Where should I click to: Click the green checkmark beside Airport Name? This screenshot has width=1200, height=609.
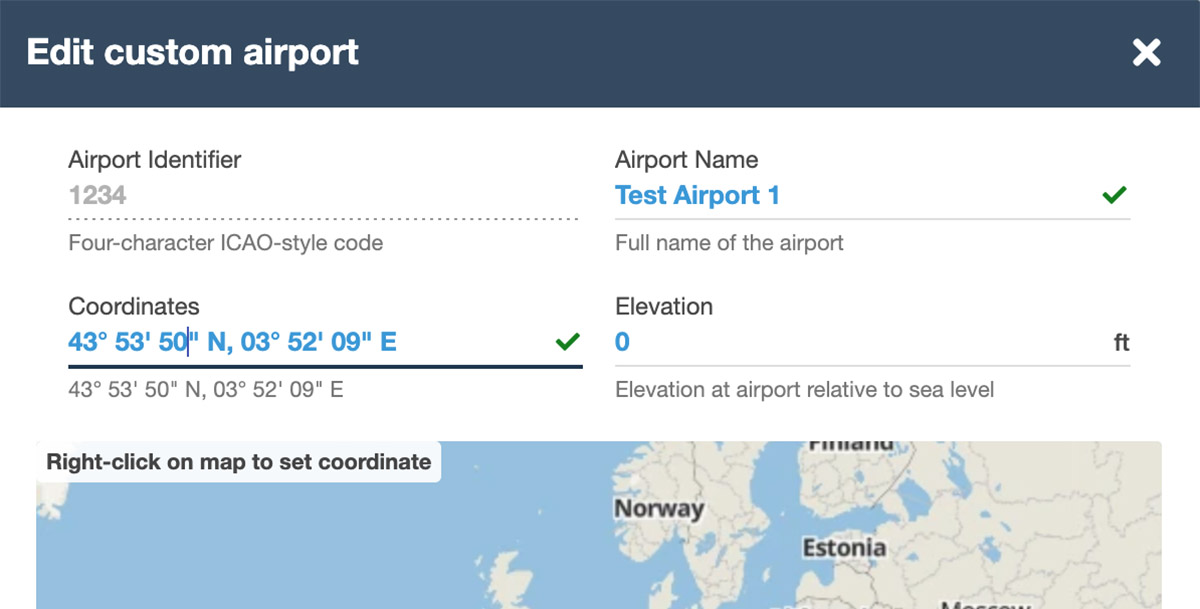point(1114,195)
